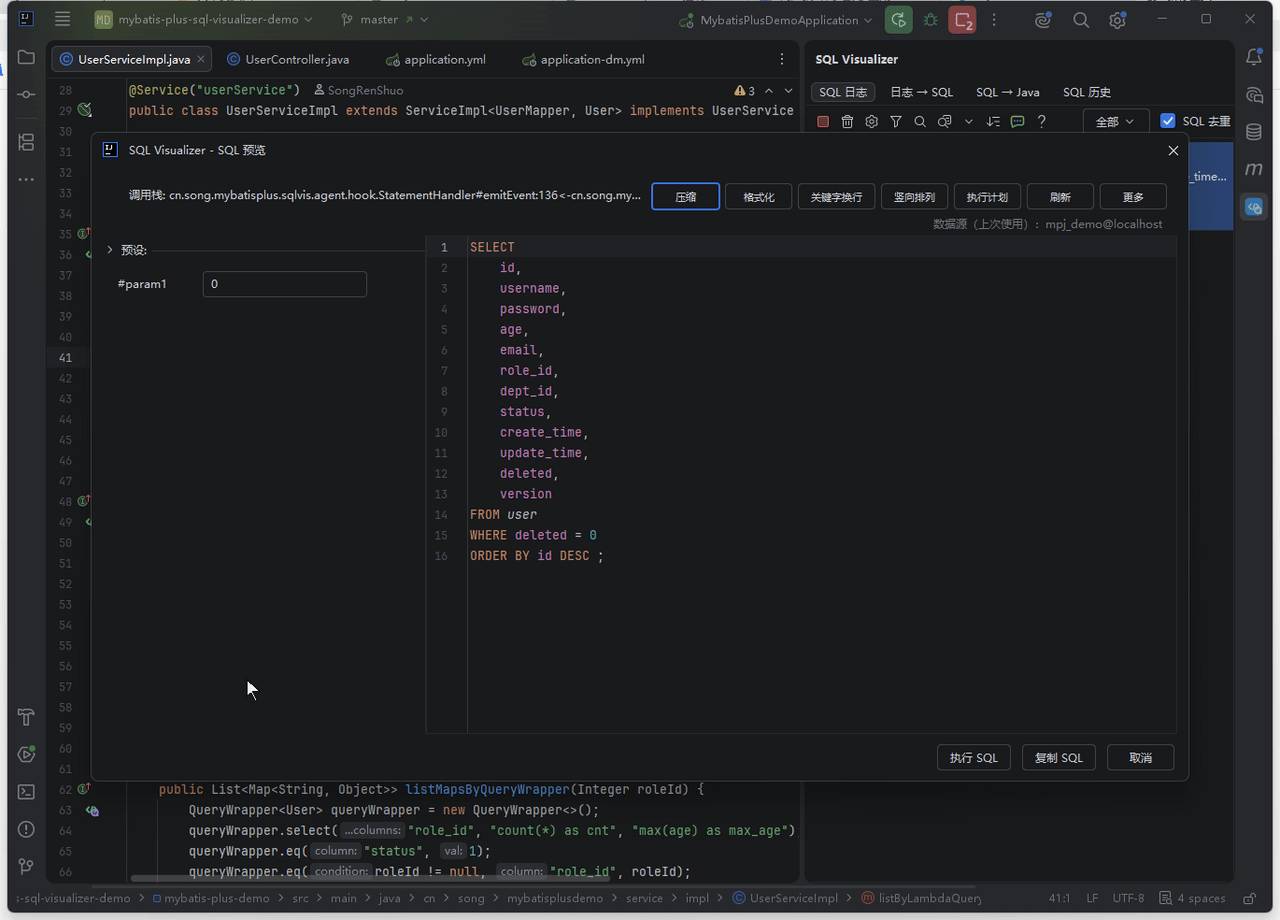Image resolution: width=1280 pixels, height=920 pixels.
Task: Open the MybatisPlusDemoApplication run configuration dropdown
Action: (775, 20)
